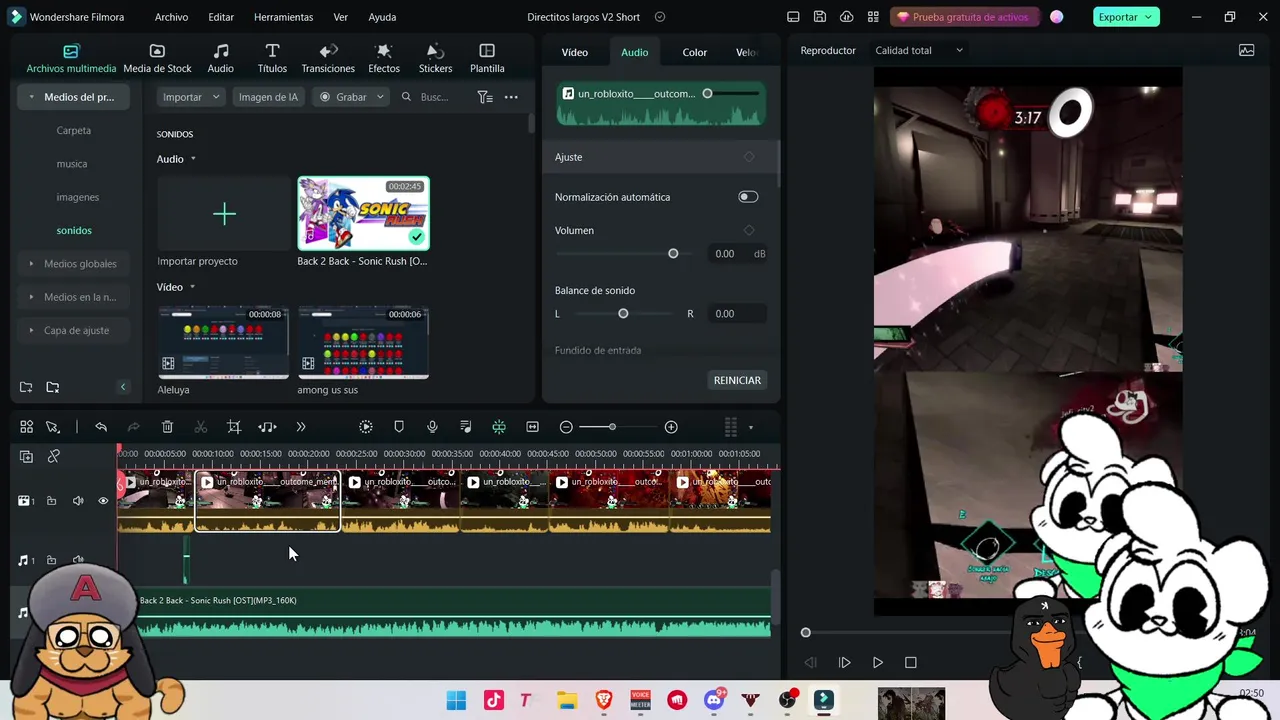Zoom out timeline with minus icon

(x=566, y=427)
